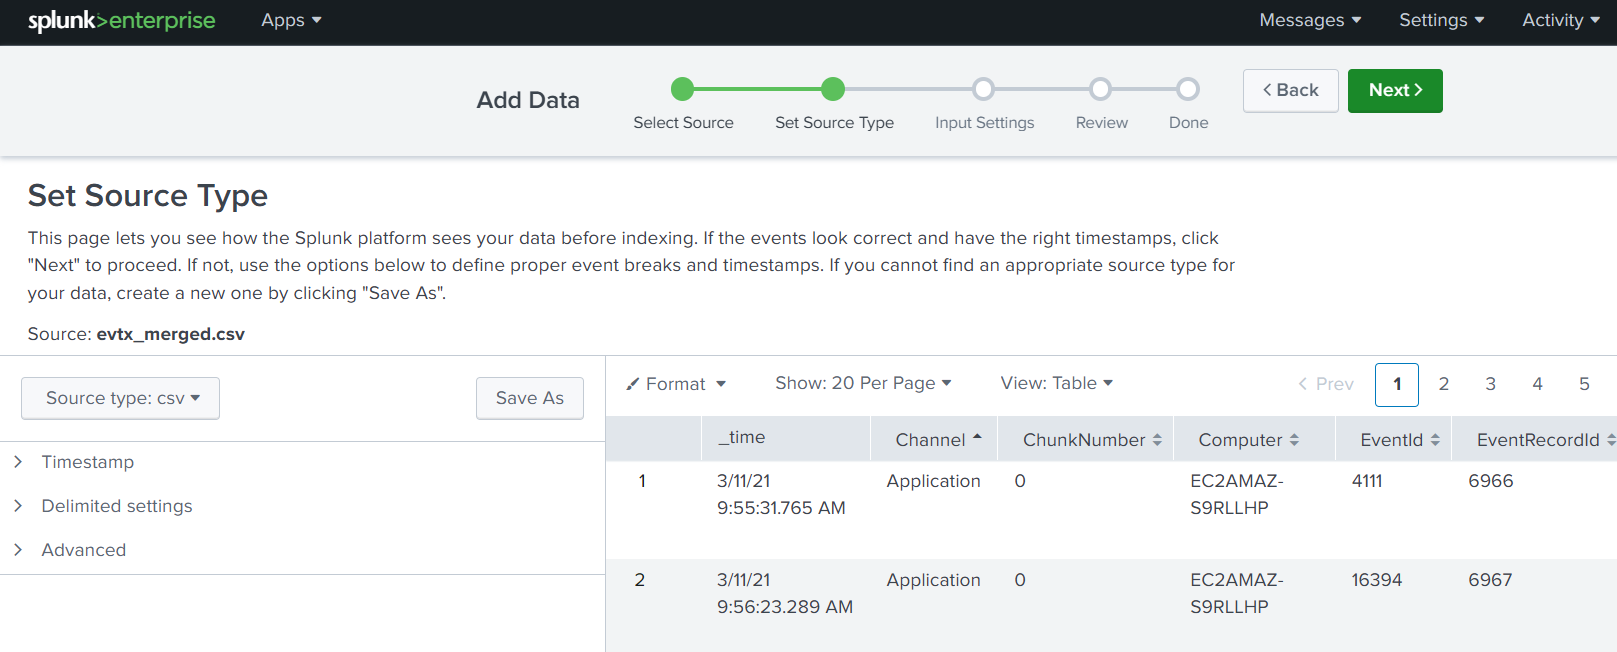This screenshot has width=1617, height=652.
Task: Go to results page 2
Action: point(1444,384)
